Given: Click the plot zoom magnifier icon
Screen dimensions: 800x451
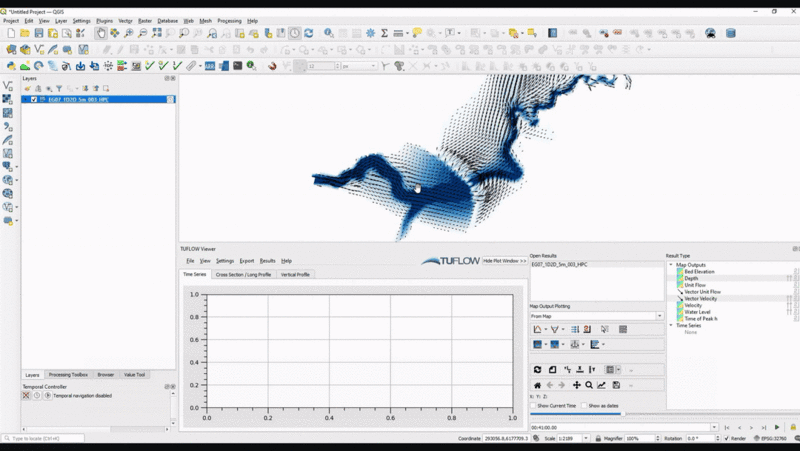Looking at the screenshot, I should pyautogui.click(x=589, y=385).
